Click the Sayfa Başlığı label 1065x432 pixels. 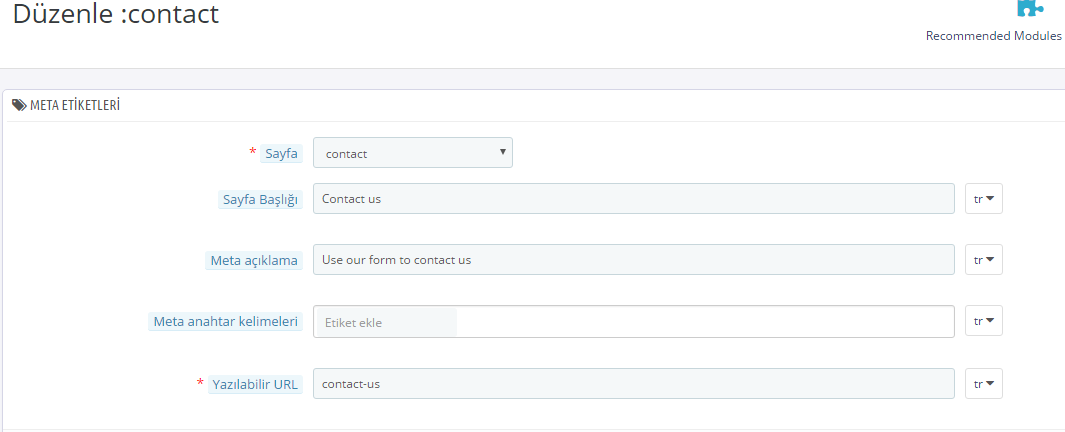[260, 200]
